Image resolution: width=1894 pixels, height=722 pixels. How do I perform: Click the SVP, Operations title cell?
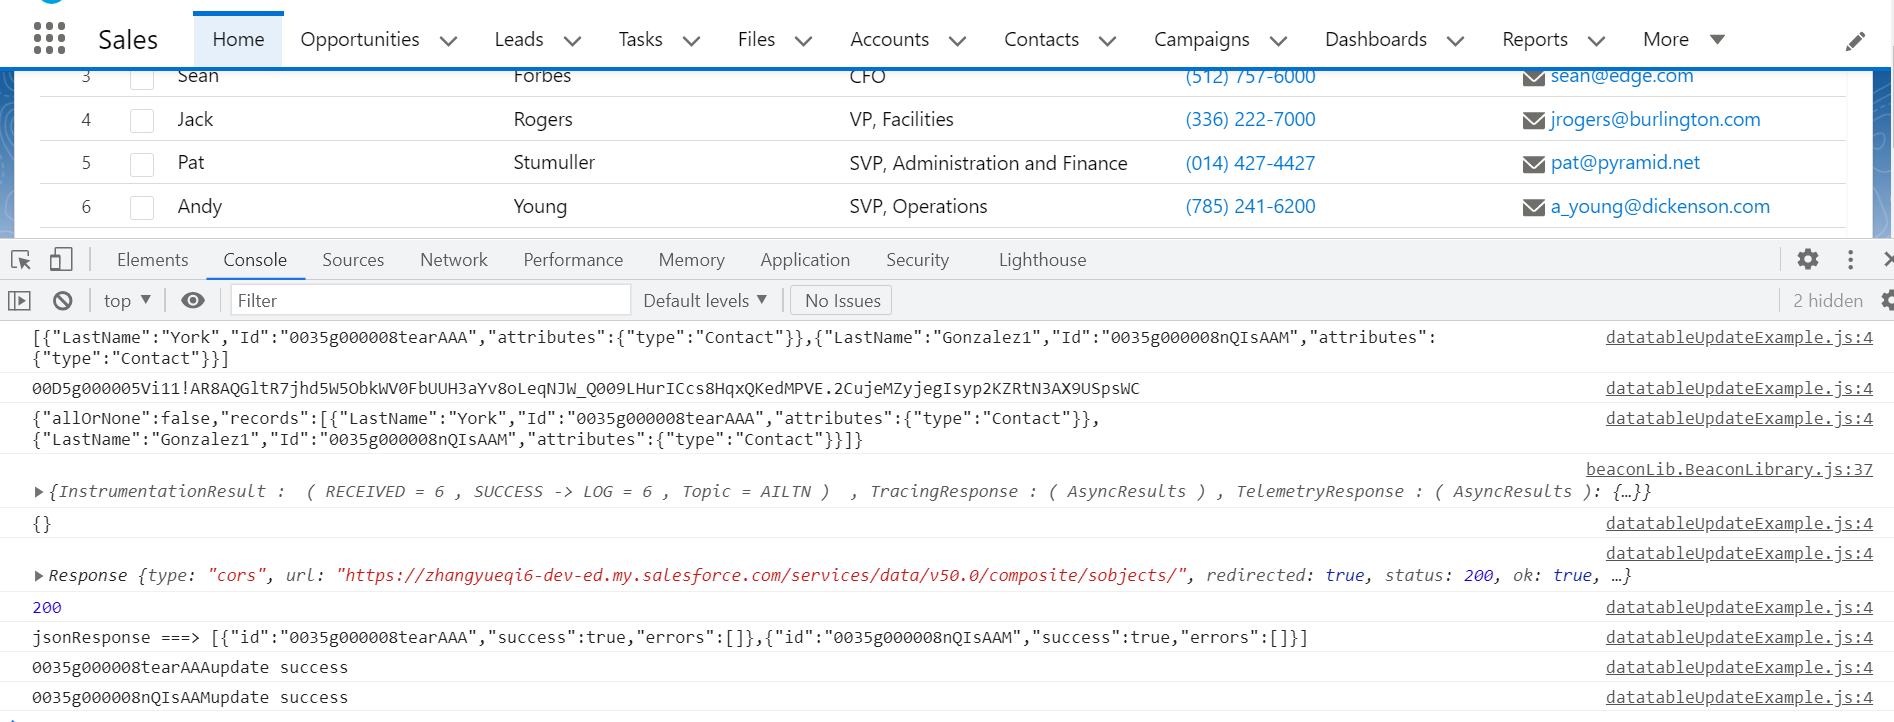[x=918, y=206]
